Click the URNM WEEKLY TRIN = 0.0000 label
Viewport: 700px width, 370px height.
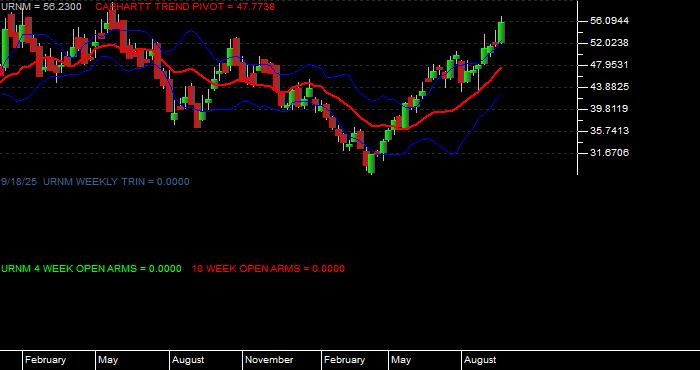pyautogui.click(x=116, y=182)
